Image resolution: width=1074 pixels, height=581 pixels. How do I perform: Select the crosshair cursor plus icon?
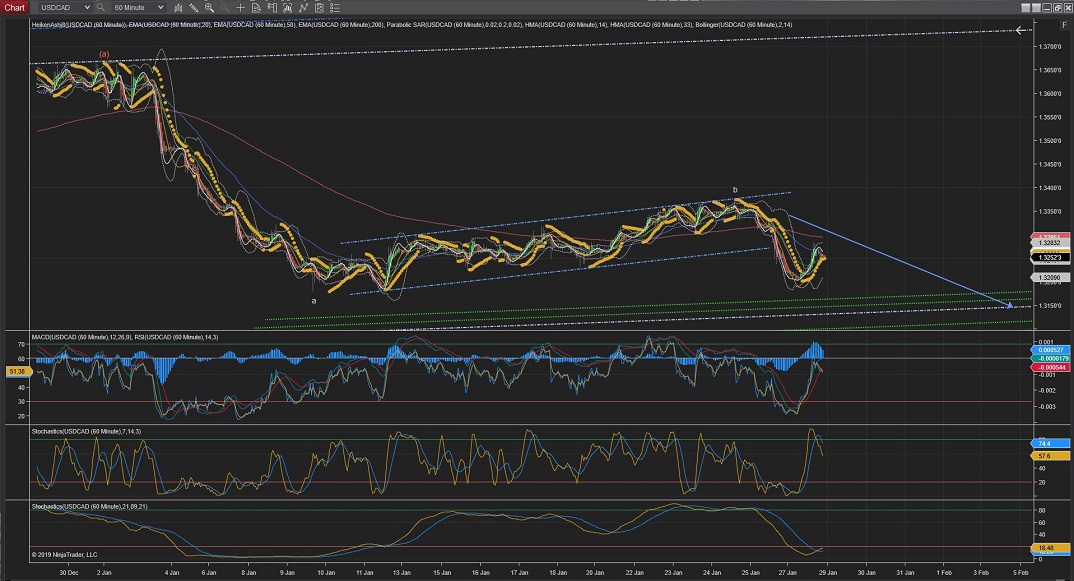[x=240, y=8]
